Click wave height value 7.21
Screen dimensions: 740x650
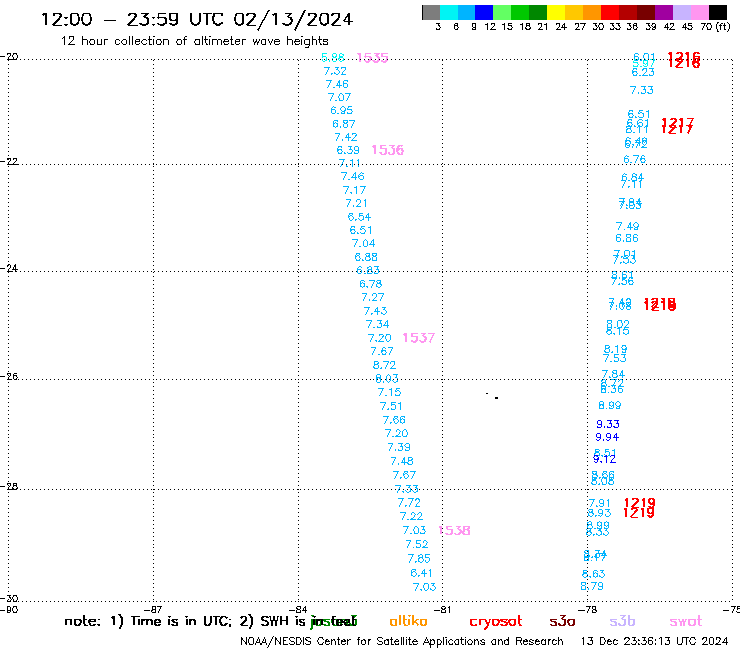356,203
